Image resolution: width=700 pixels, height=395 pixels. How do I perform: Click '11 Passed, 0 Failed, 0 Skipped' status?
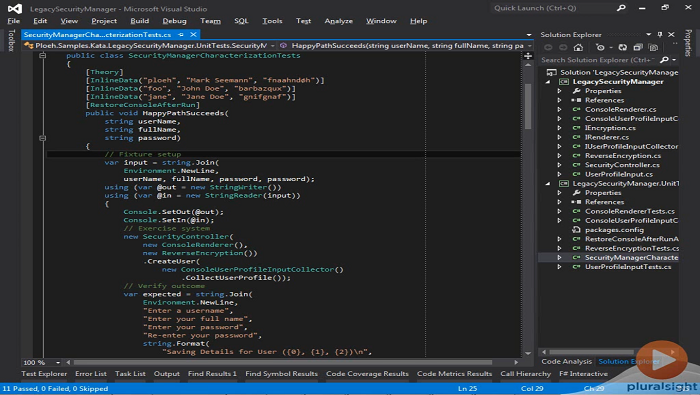point(55,389)
